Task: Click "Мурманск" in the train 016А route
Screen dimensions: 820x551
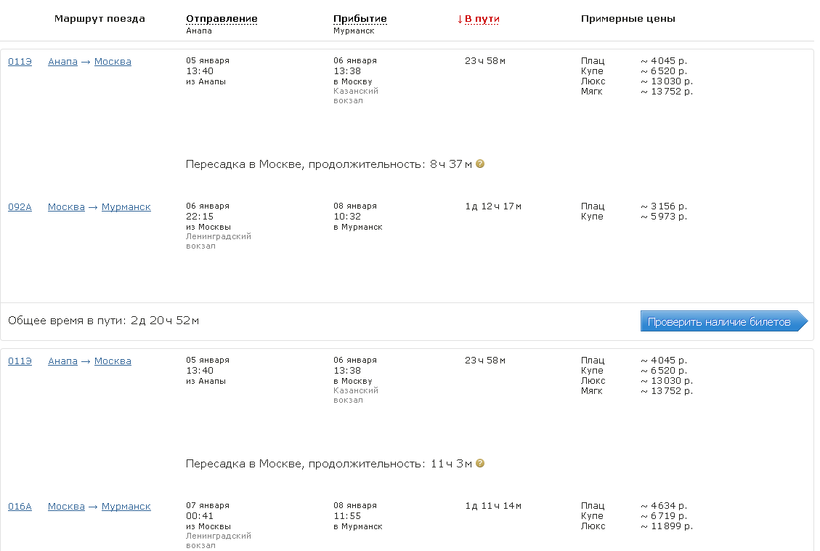Action: click(126, 507)
